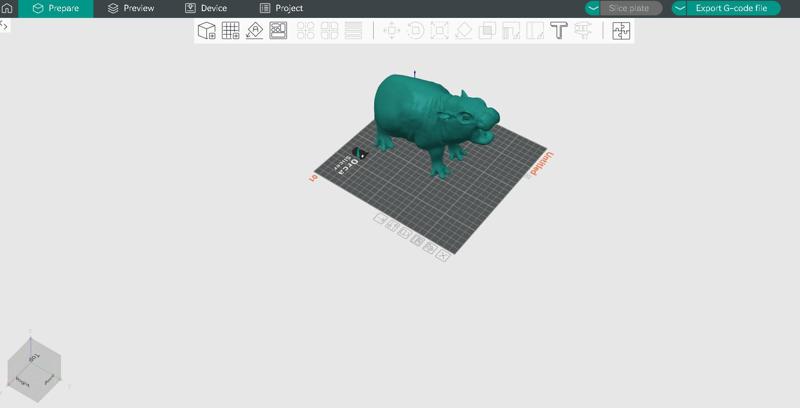Click the Auto orient icon
The height and width of the screenshot is (408, 800).
tap(254, 31)
